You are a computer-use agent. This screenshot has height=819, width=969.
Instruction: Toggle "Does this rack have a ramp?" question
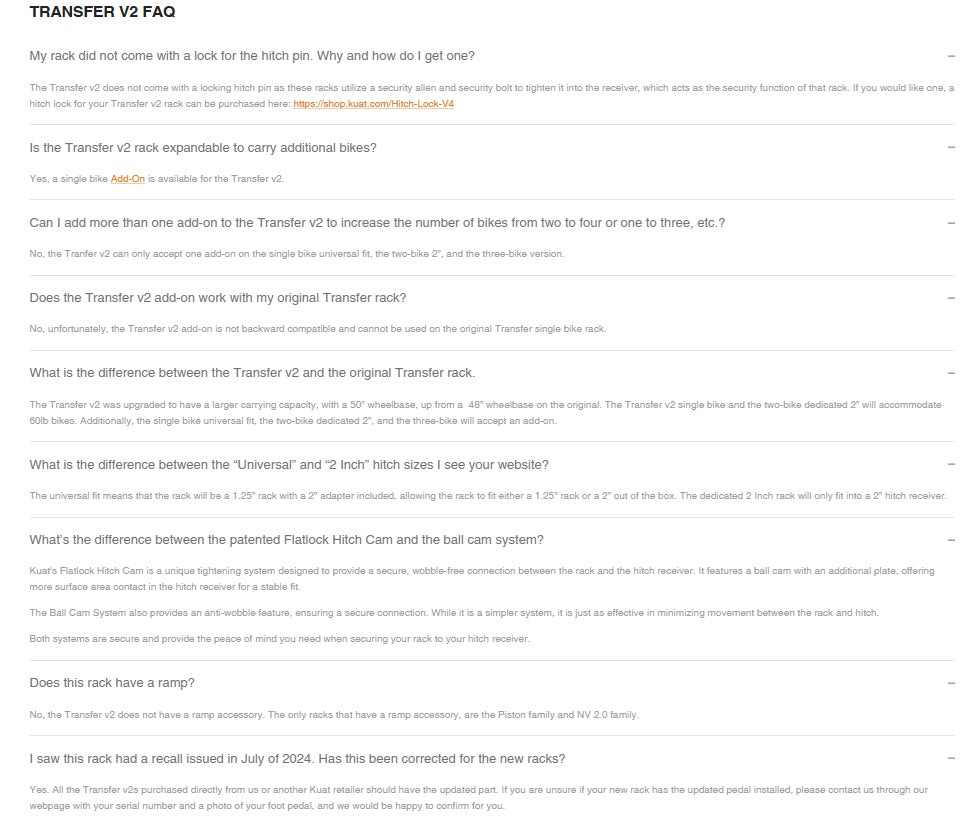pyautogui.click(x=112, y=683)
